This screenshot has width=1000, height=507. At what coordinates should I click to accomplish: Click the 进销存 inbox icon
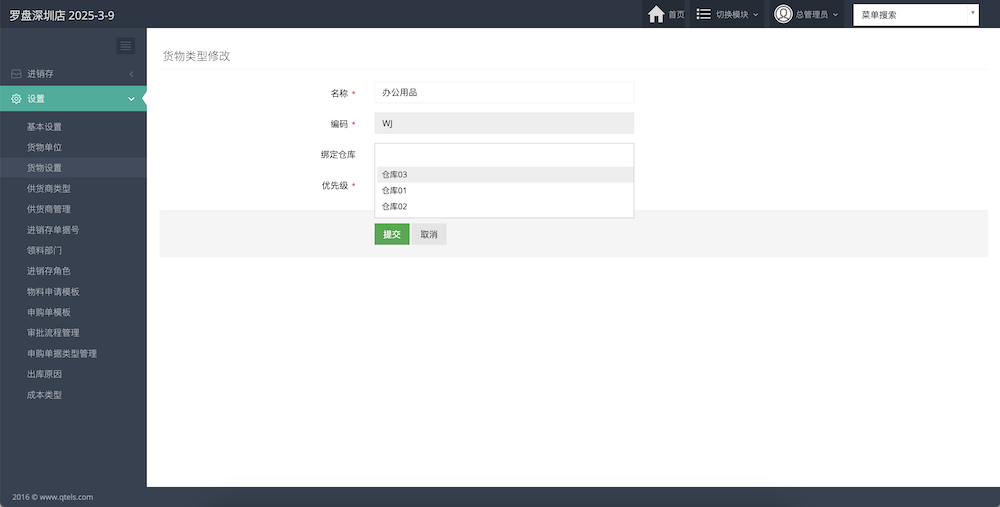[x=16, y=74]
